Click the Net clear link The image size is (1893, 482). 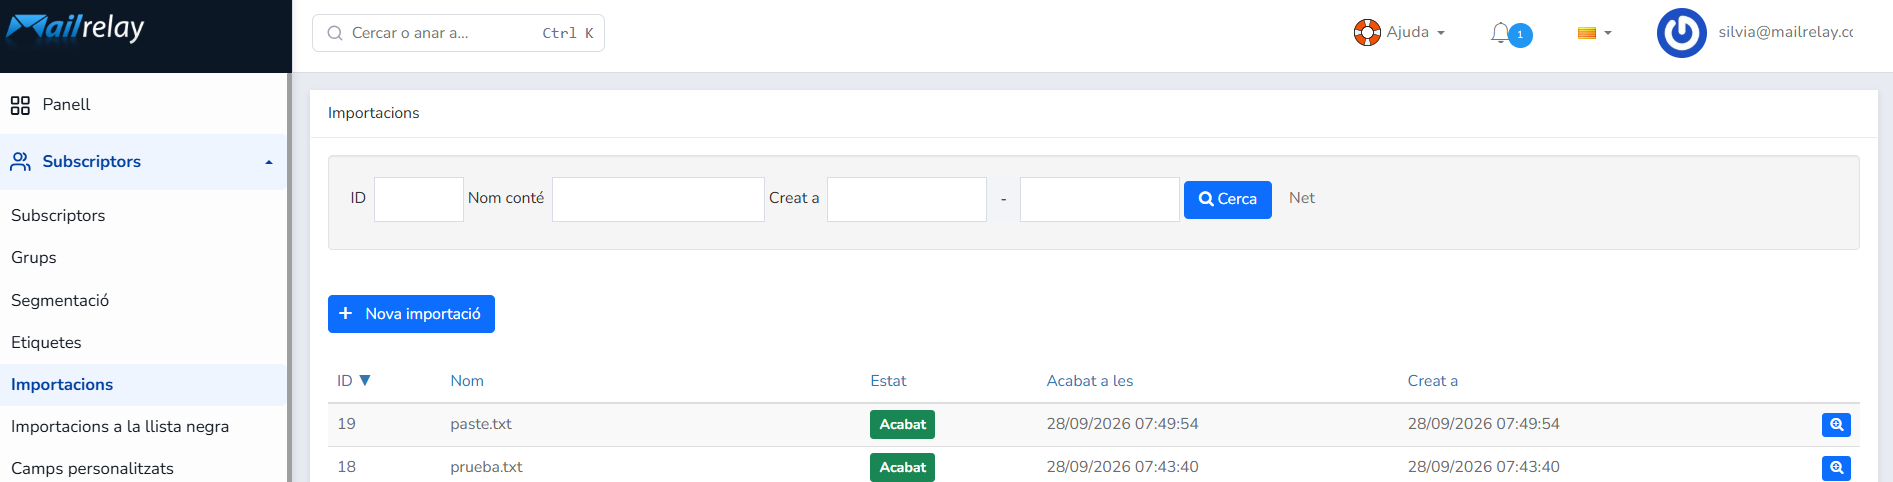point(1302,198)
